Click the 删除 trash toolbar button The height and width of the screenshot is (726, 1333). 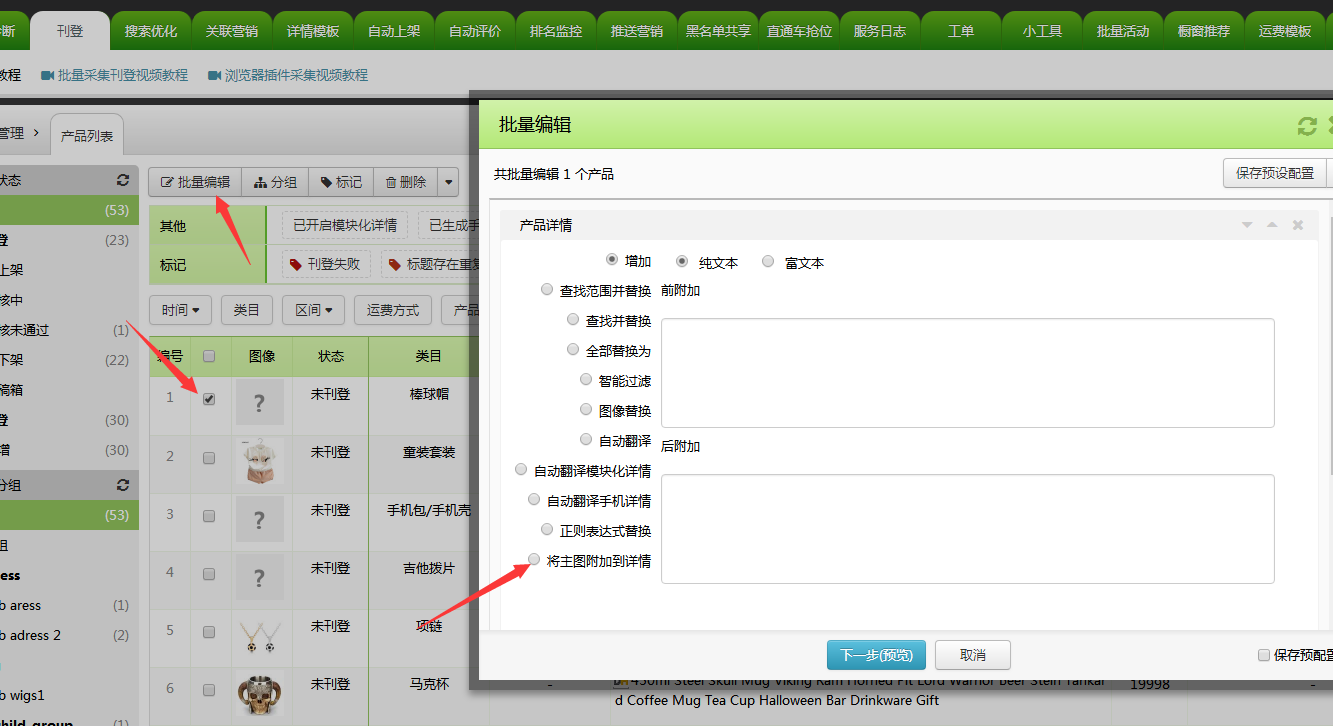coord(406,182)
